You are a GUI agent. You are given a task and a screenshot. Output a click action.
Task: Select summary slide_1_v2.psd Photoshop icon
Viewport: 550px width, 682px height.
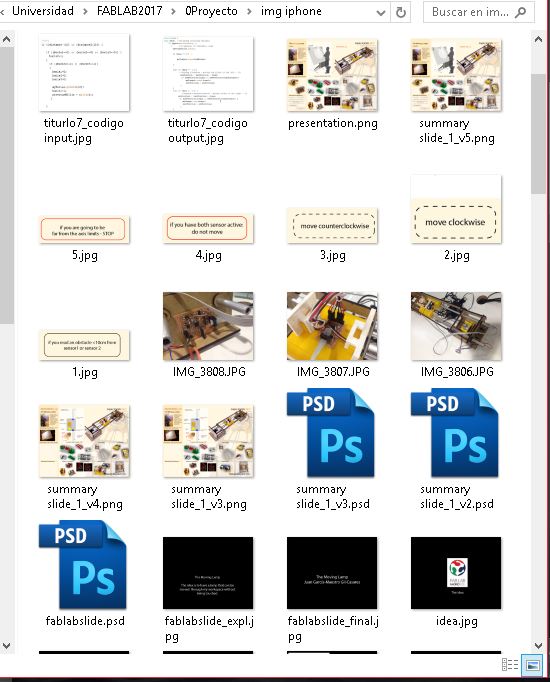coord(455,433)
